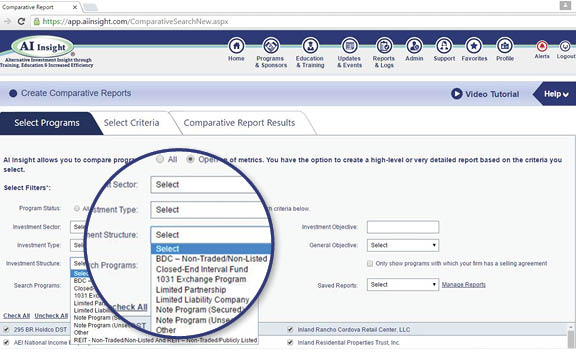The image size is (576, 360).
Task: View Alerts bell icon
Action: point(542,46)
